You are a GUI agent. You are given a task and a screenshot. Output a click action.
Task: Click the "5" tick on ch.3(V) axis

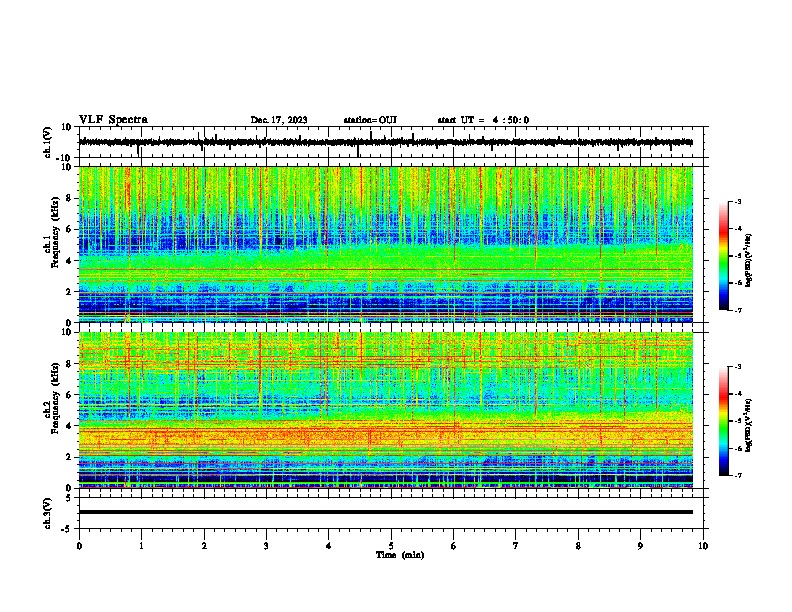tap(70, 498)
